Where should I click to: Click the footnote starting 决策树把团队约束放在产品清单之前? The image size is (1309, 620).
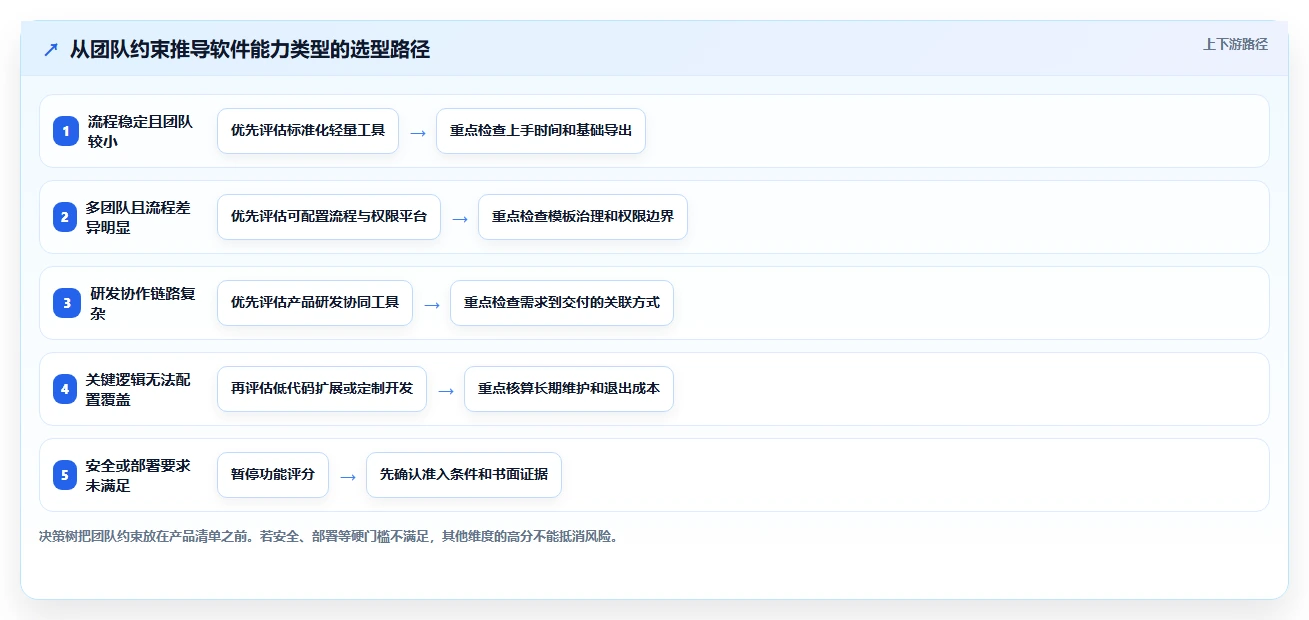tap(328, 536)
